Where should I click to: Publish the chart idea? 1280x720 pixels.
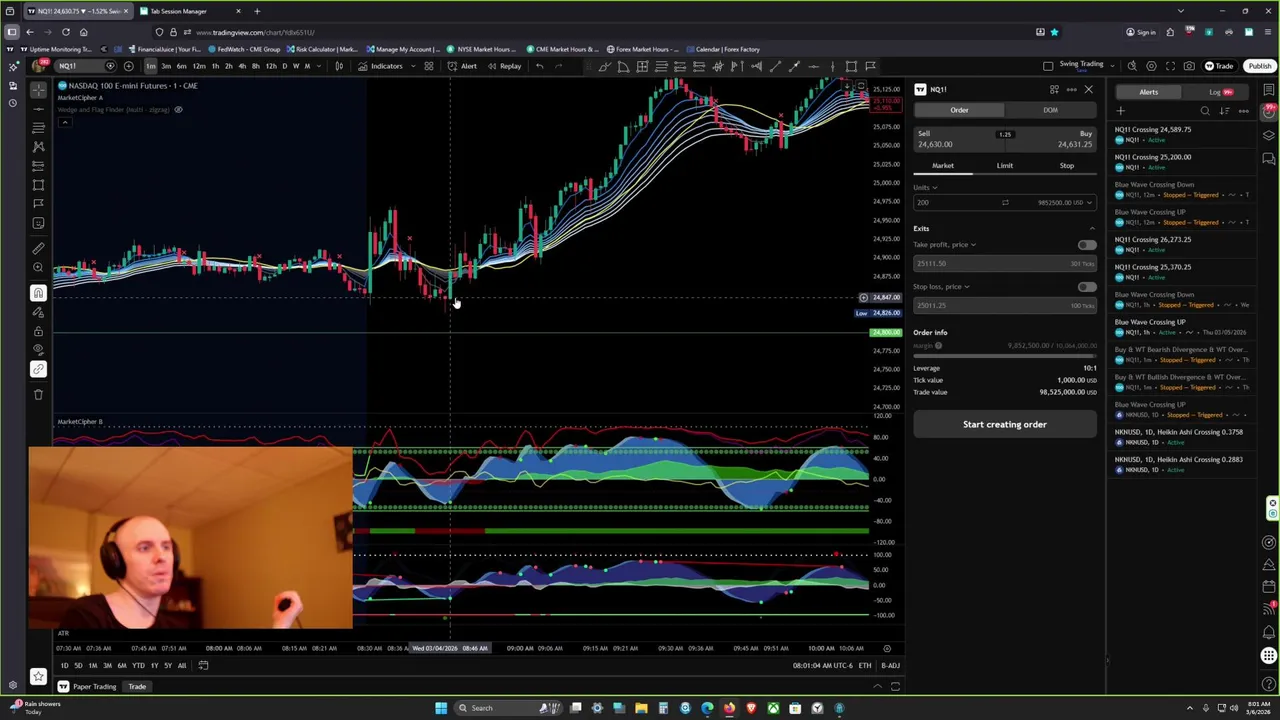pos(1259,66)
